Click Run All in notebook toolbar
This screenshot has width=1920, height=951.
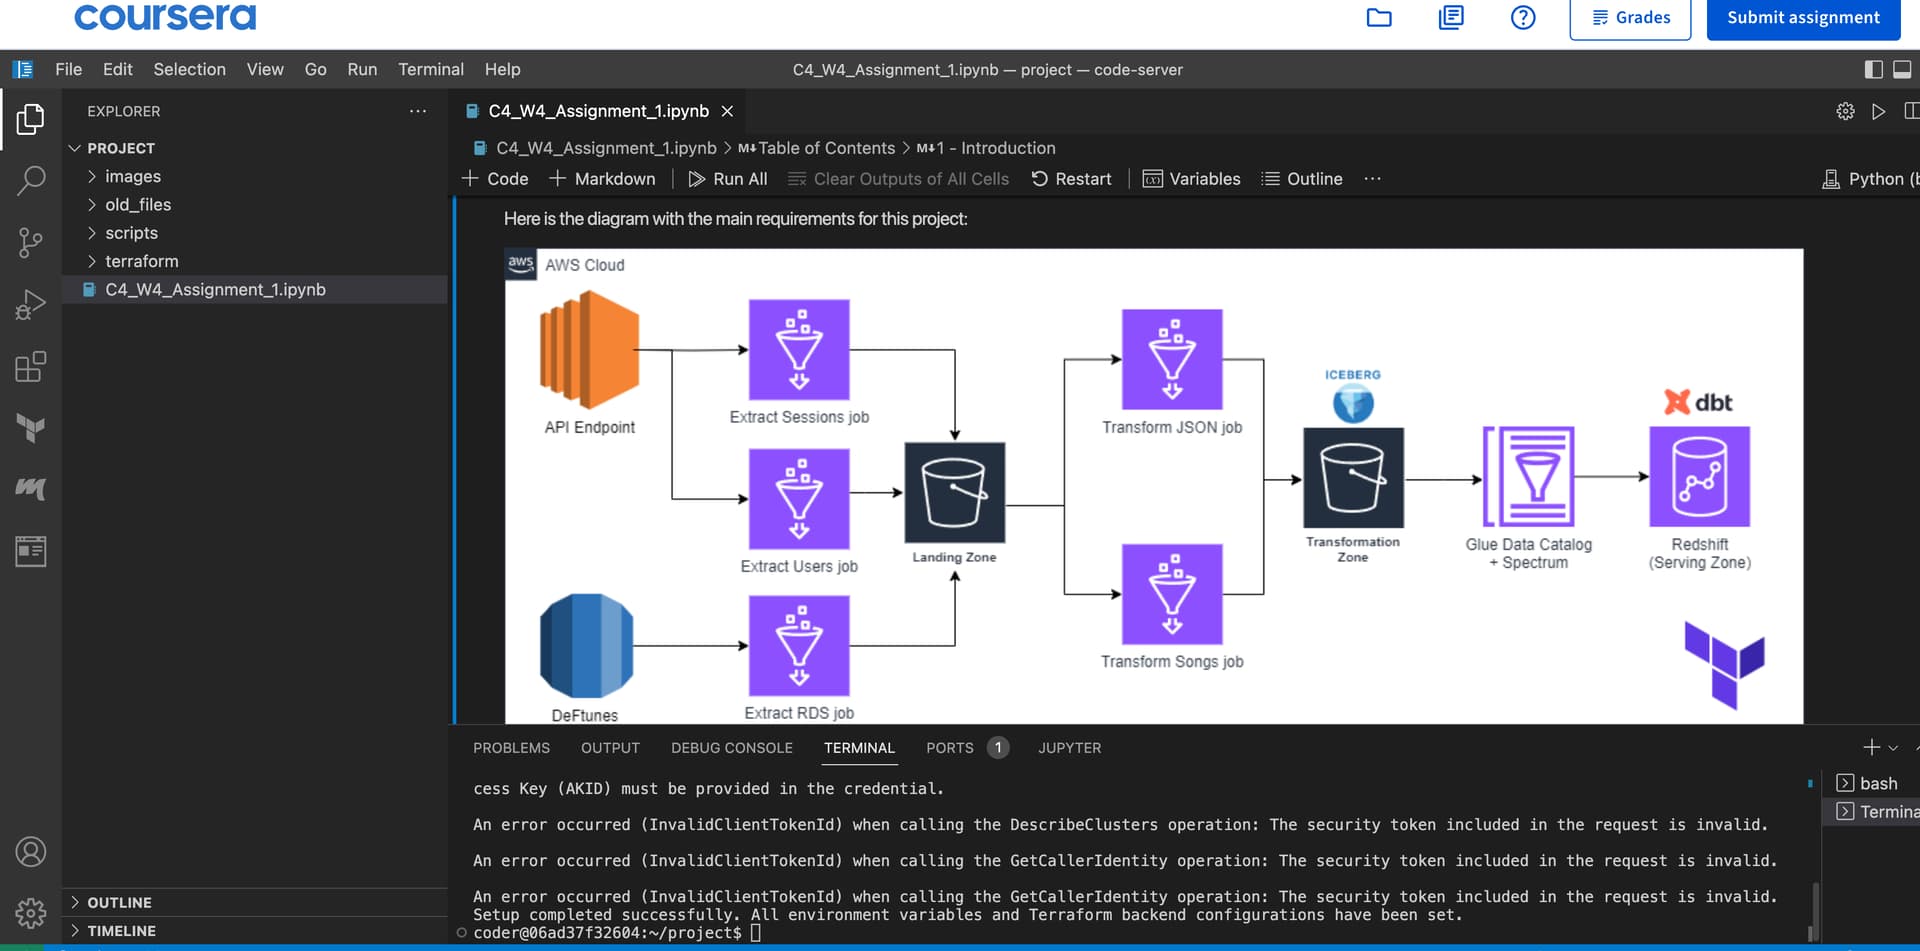point(728,179)
